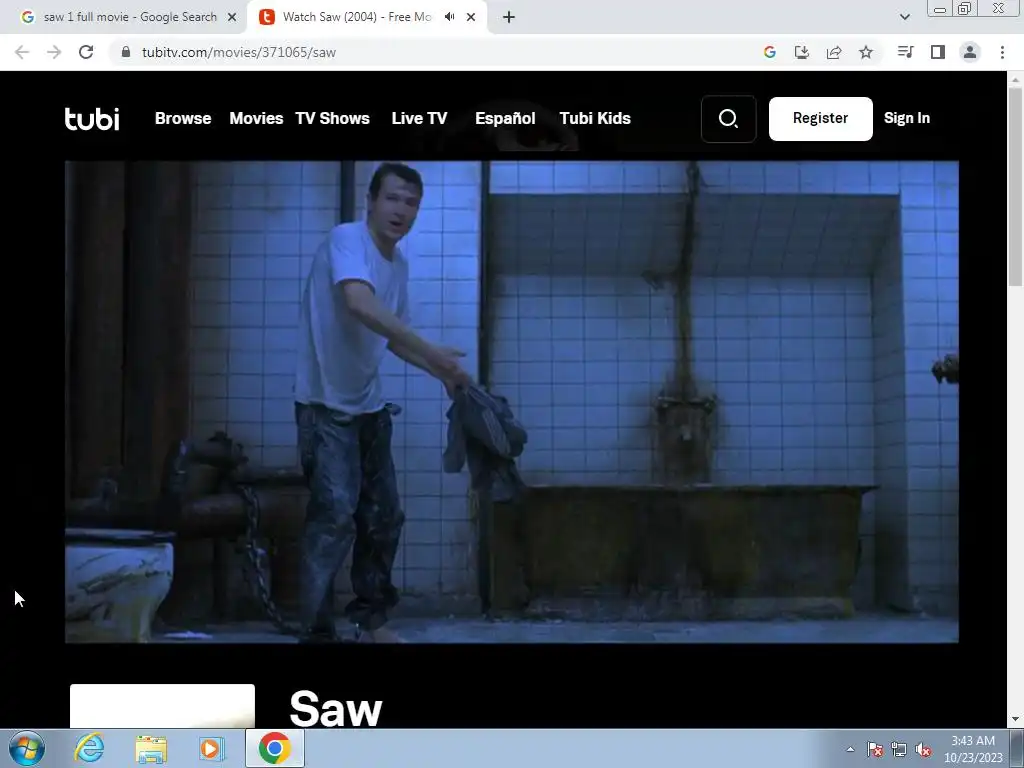Close the Google Search tab
Screen dimensions: 1024x768
pyautogui.click(x=232, y=17)
